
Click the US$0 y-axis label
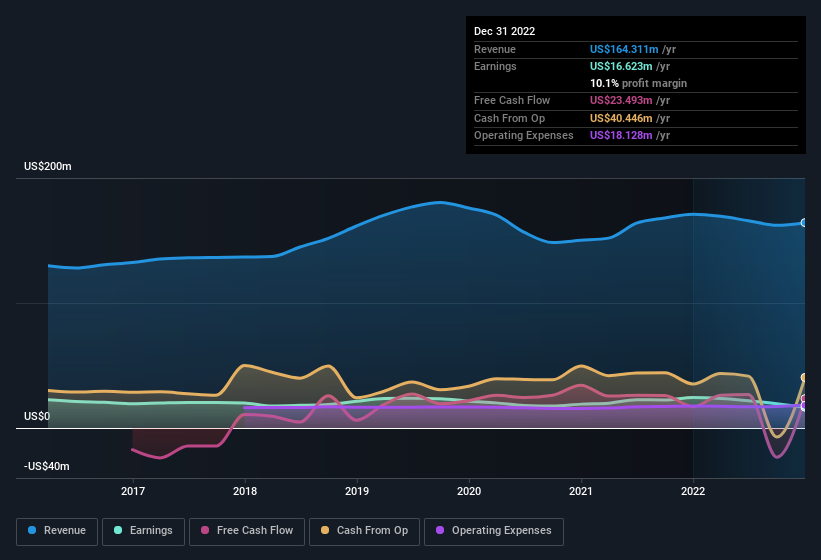point(37,416)
